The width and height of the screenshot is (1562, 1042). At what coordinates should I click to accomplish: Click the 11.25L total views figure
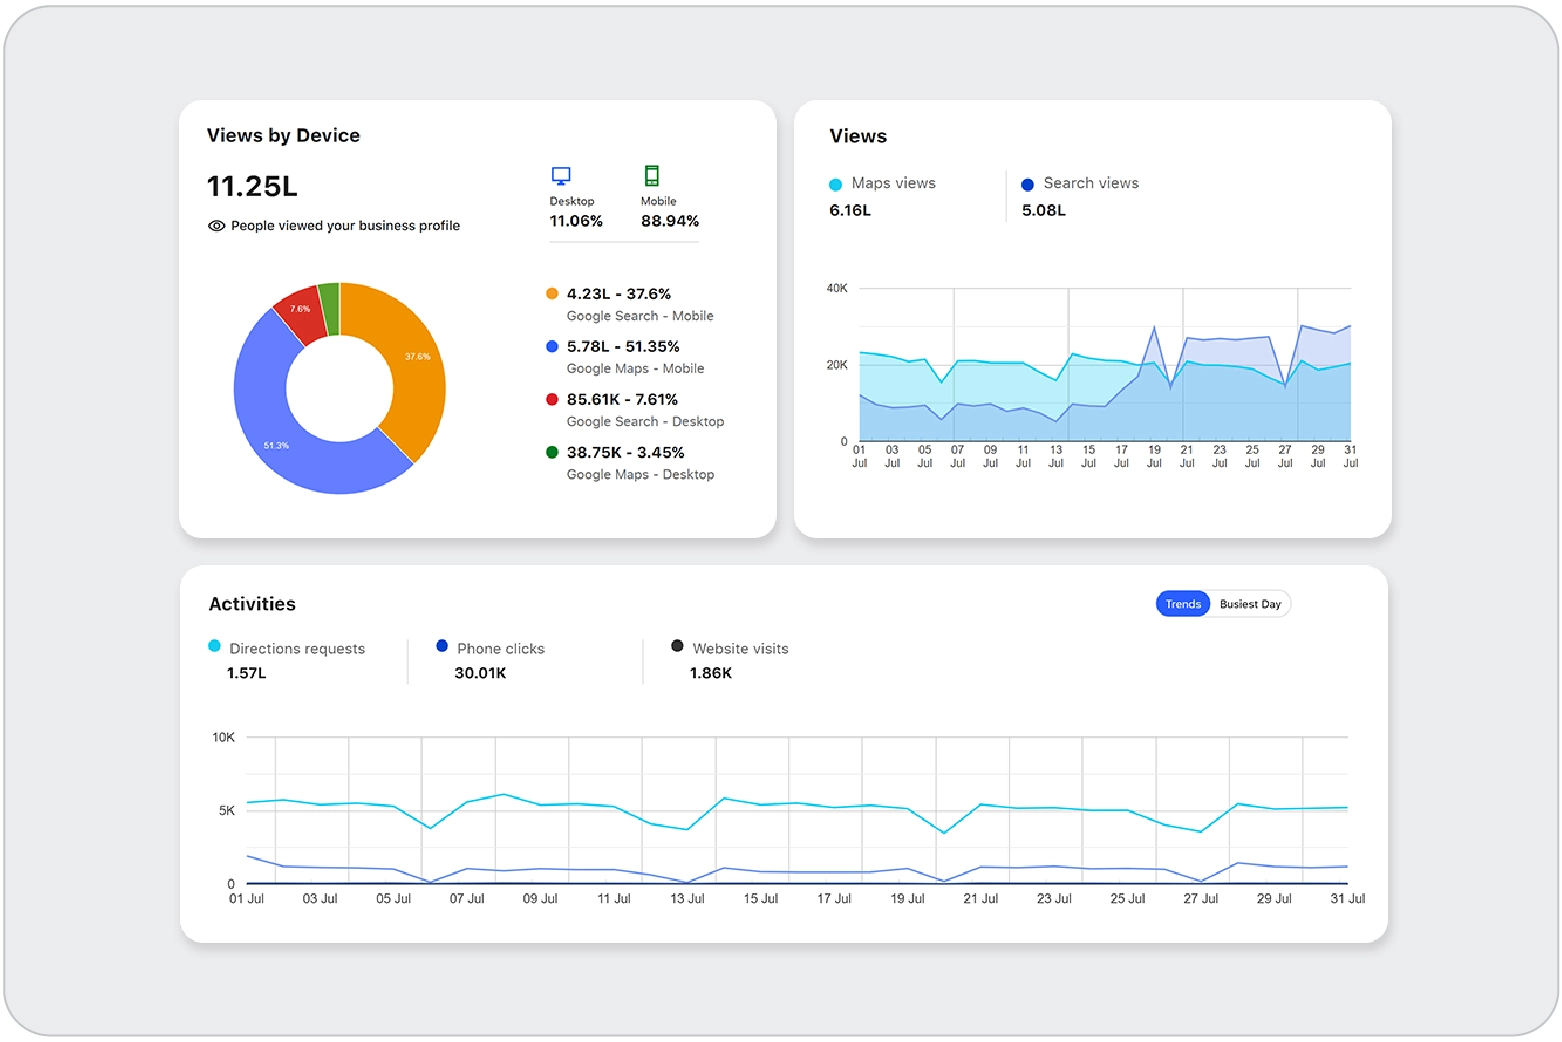click(x=252, y=186)
